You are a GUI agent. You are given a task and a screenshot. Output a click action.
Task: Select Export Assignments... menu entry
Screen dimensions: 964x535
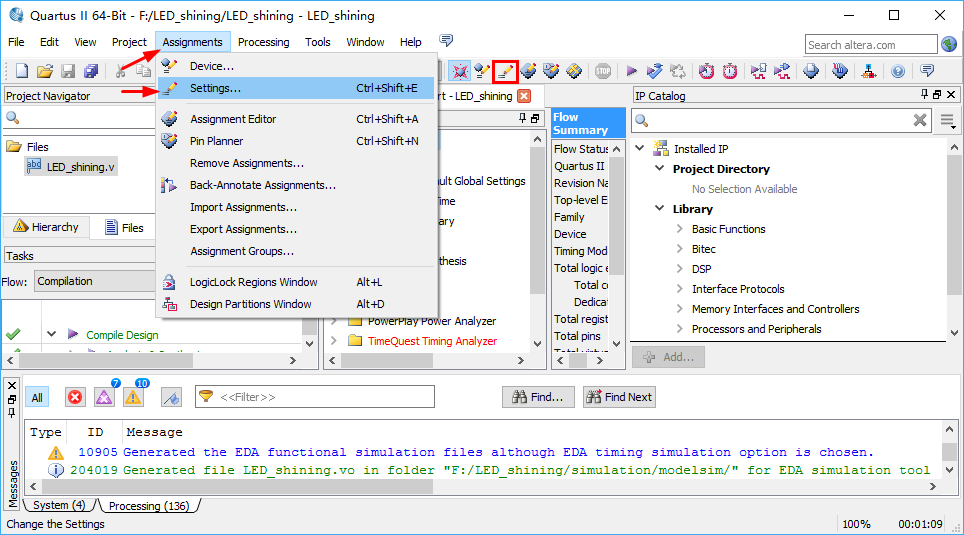[x=296, y=229]
